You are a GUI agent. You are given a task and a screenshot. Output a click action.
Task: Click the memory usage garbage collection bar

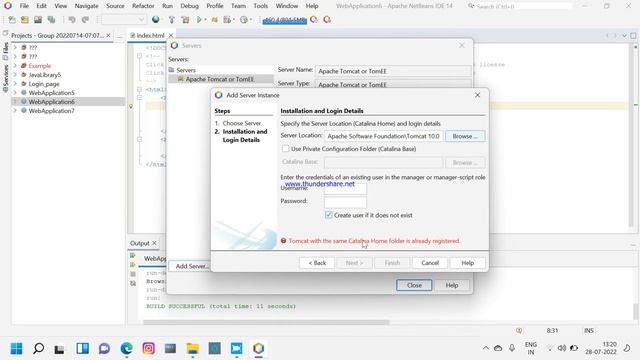(x=284, y=20)
